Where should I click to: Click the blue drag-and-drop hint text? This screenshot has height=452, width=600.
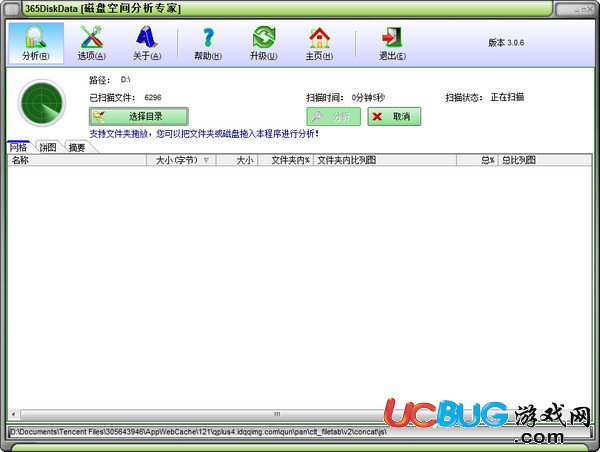click(204, 134)
